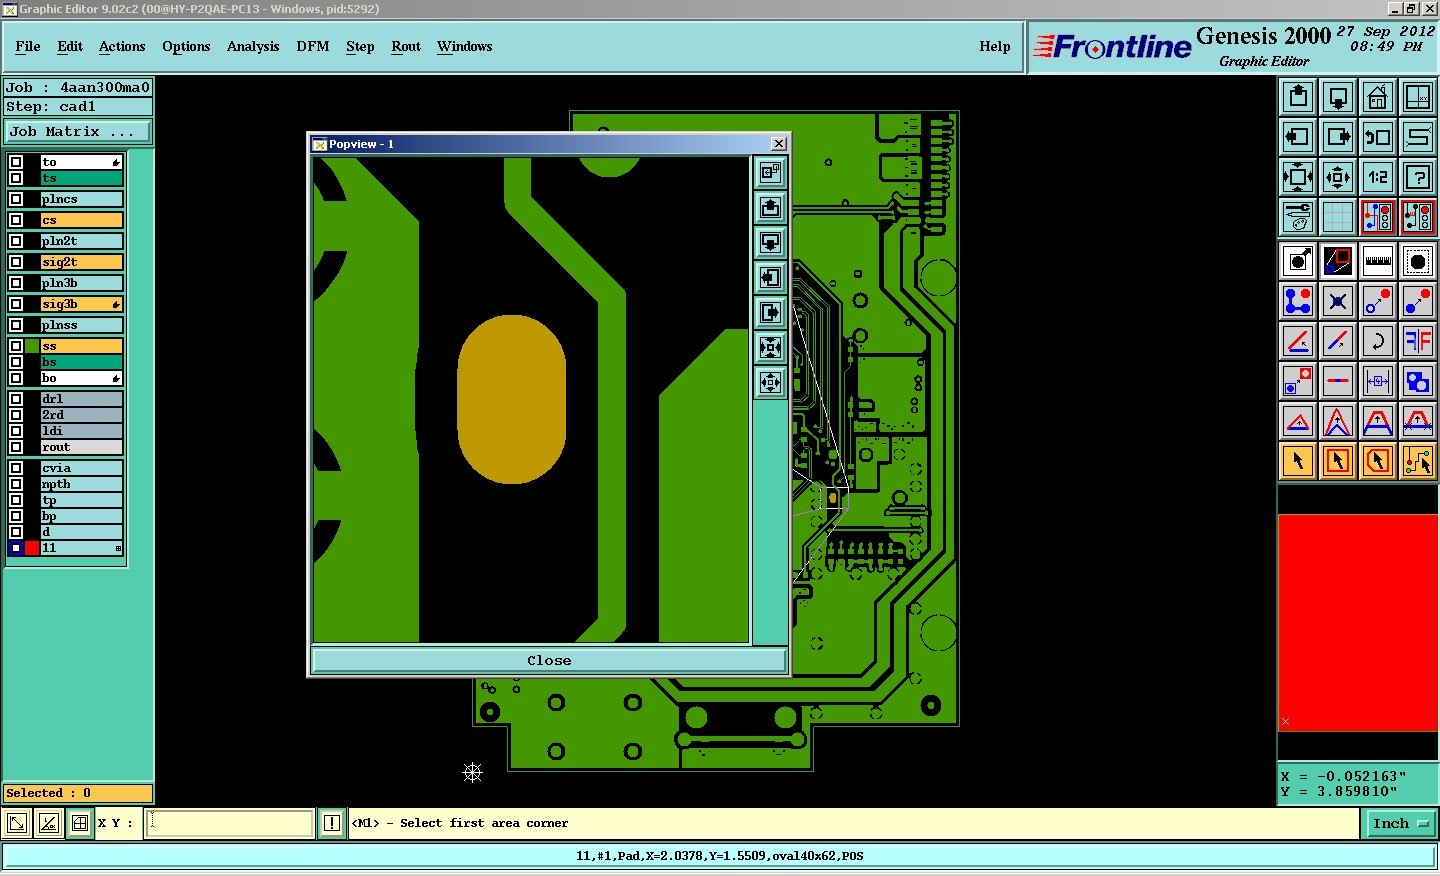Open the Actions menu
This screenshot has width=1440, height=876.
122,47
